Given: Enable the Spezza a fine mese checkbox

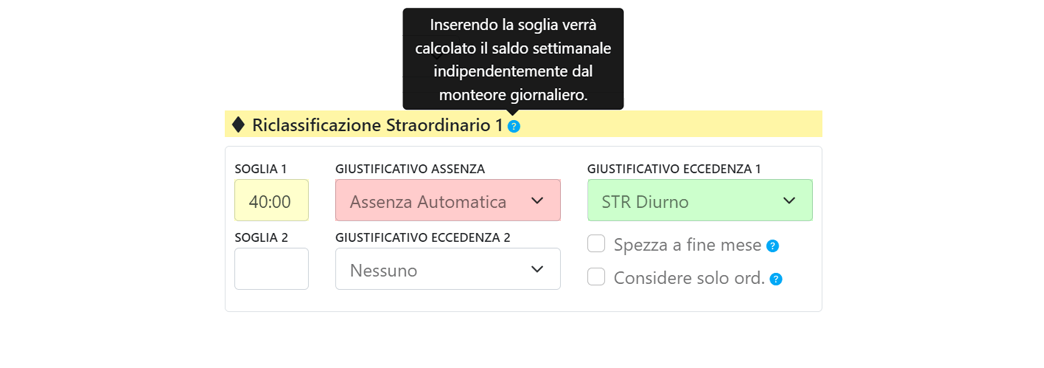Looking at the screenshot, I should coord(596,244).
